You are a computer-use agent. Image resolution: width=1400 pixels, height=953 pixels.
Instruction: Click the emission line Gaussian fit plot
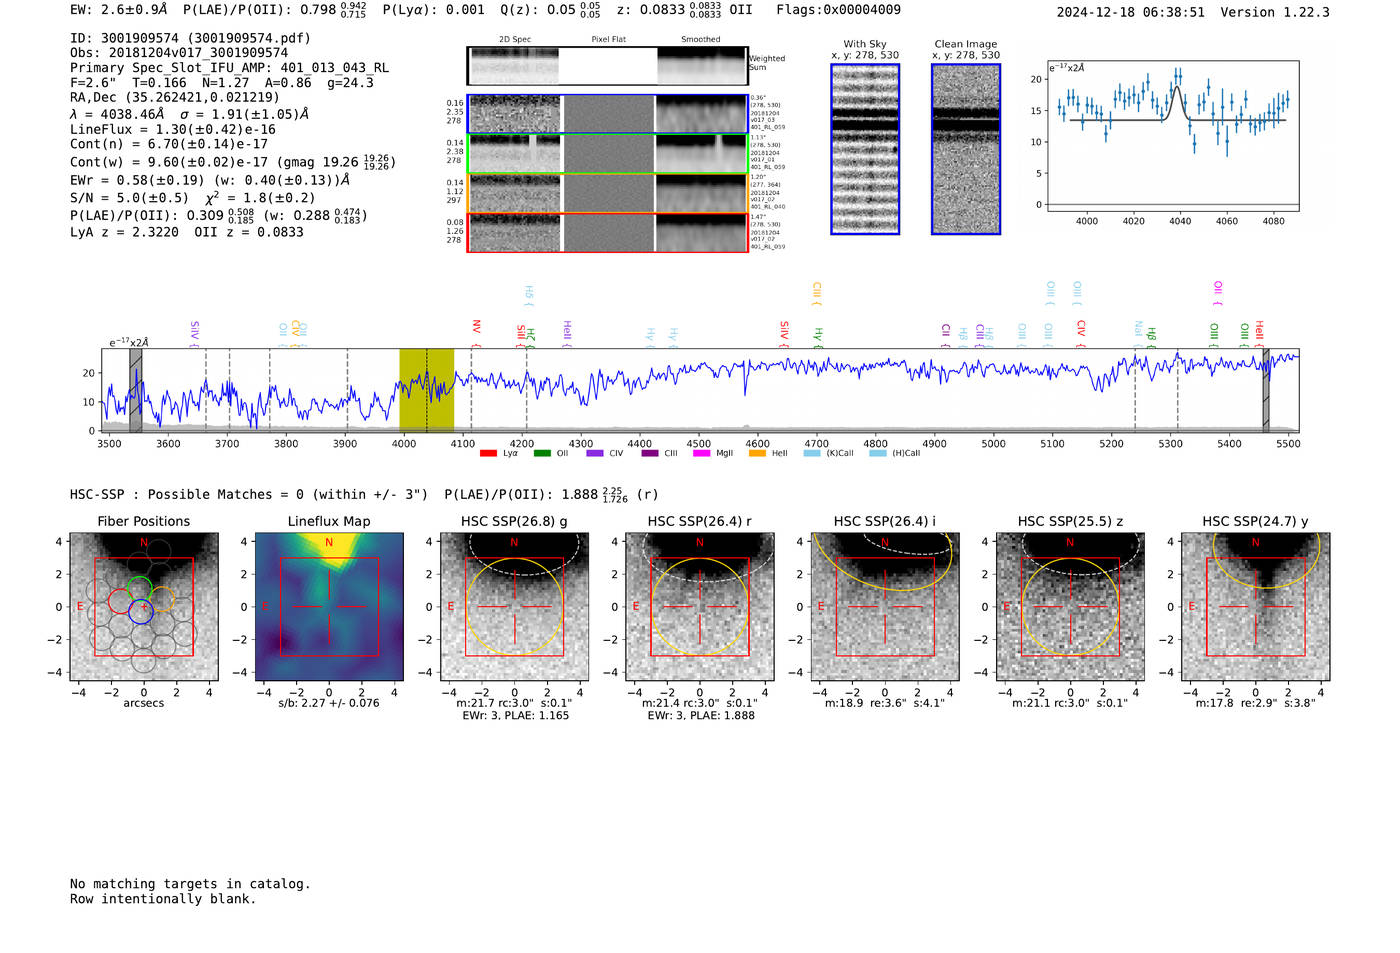click(1172, 136)
